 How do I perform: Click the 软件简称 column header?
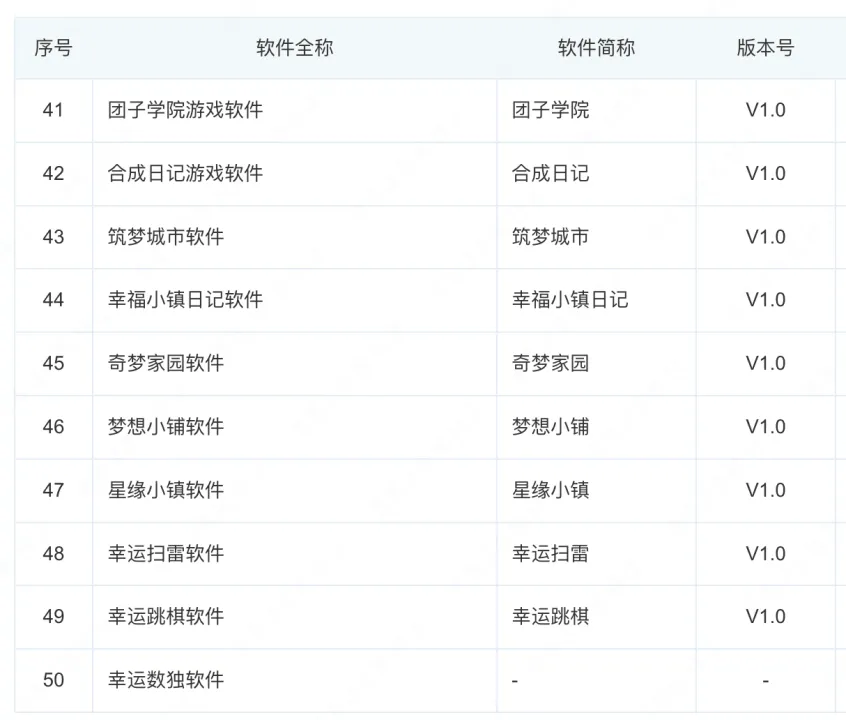tap(596, 48)
